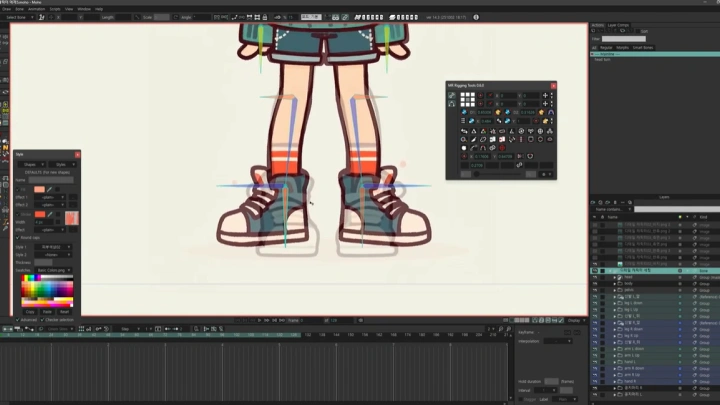This screenshot has width=720, height=405.
Task: Click the Width input field in Style panel
Action: [x=46, y=222]
